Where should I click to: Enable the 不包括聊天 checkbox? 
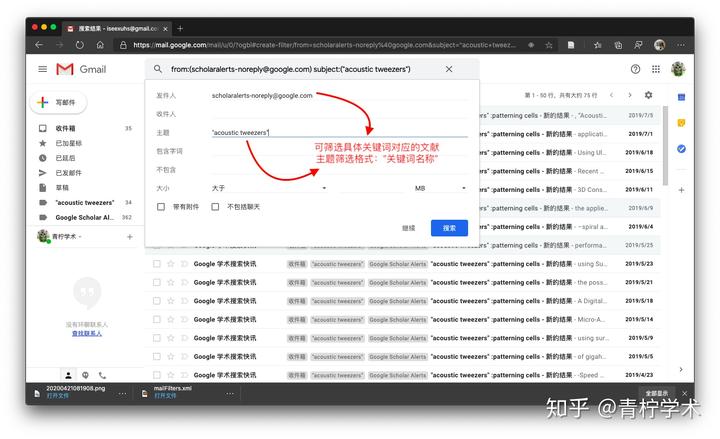[x=217, y=207]
